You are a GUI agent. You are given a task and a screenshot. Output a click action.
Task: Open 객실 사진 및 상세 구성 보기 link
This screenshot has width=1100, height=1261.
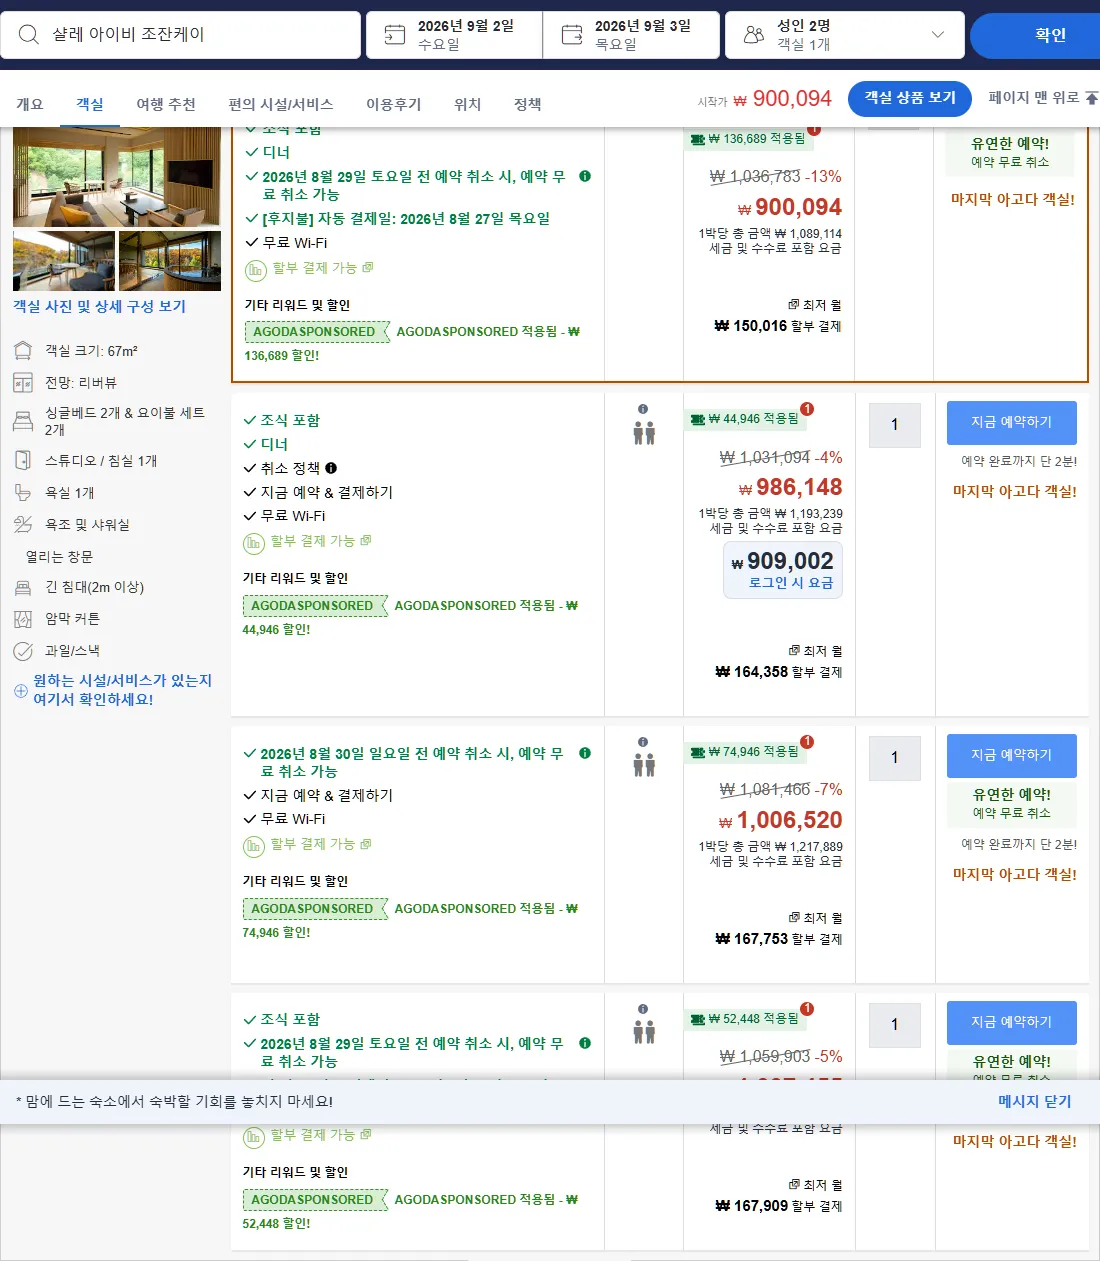(99, 306)
